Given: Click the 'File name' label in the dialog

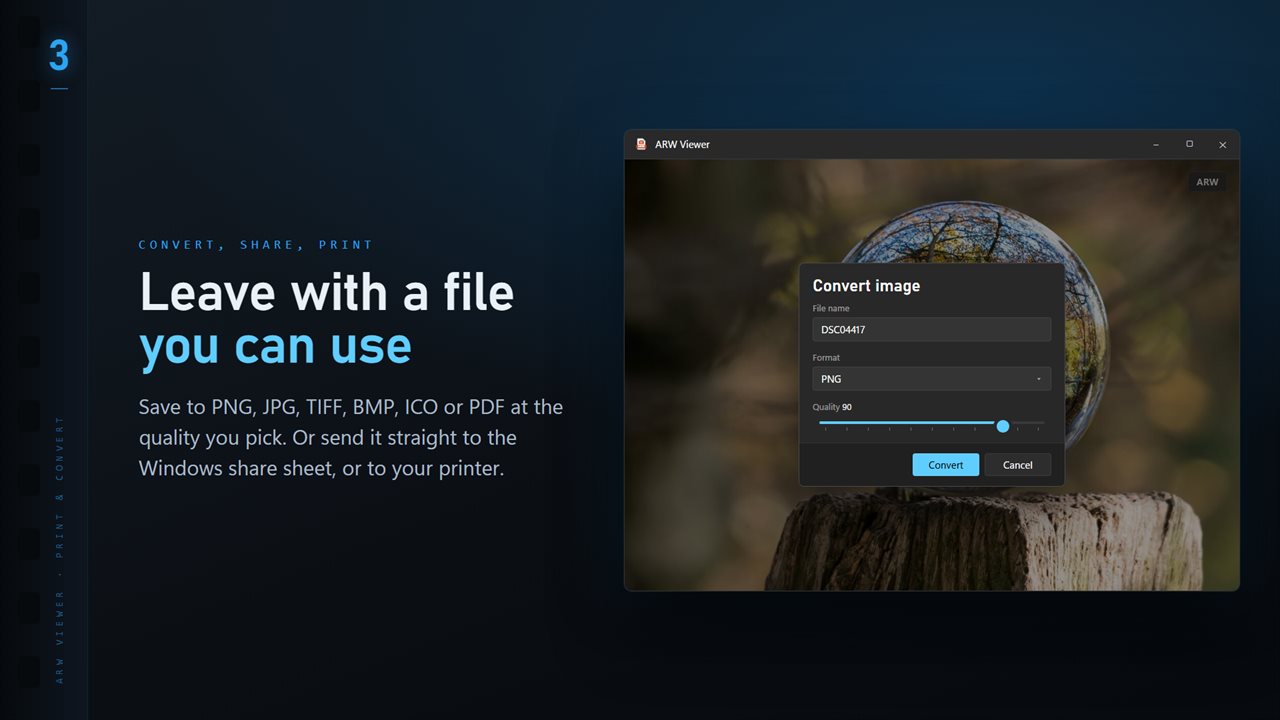Looking at the screenshot, I should (831, 308).
